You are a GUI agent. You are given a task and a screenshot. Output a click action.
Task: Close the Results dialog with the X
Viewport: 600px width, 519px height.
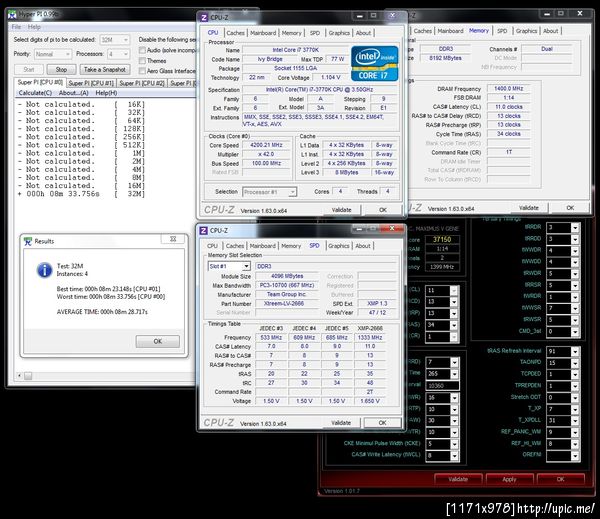pos(173,239)
